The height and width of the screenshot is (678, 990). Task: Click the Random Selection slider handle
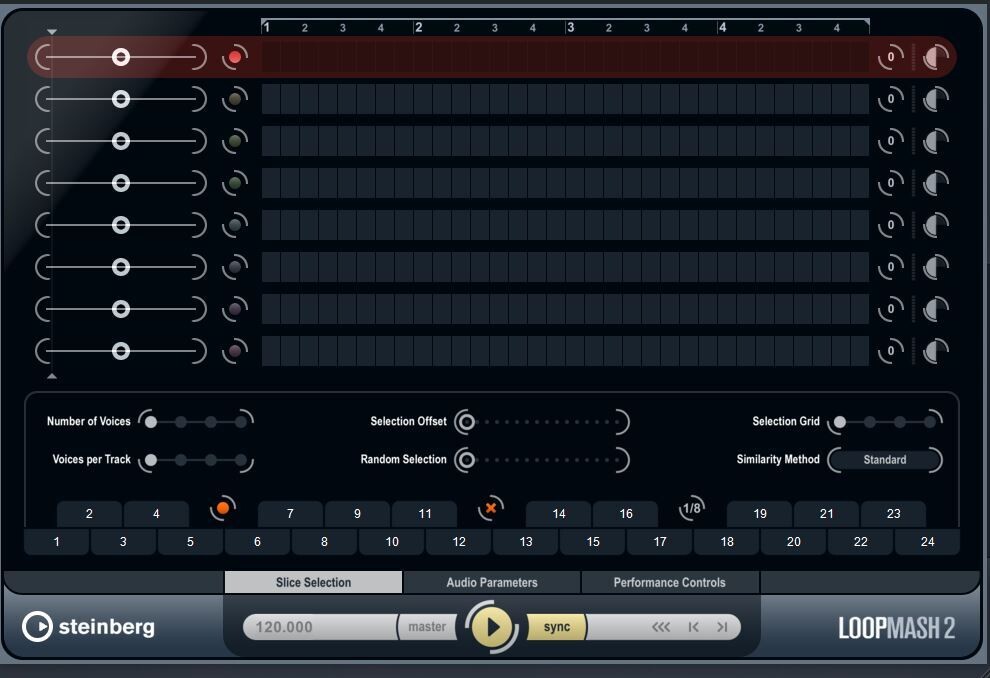465,460
